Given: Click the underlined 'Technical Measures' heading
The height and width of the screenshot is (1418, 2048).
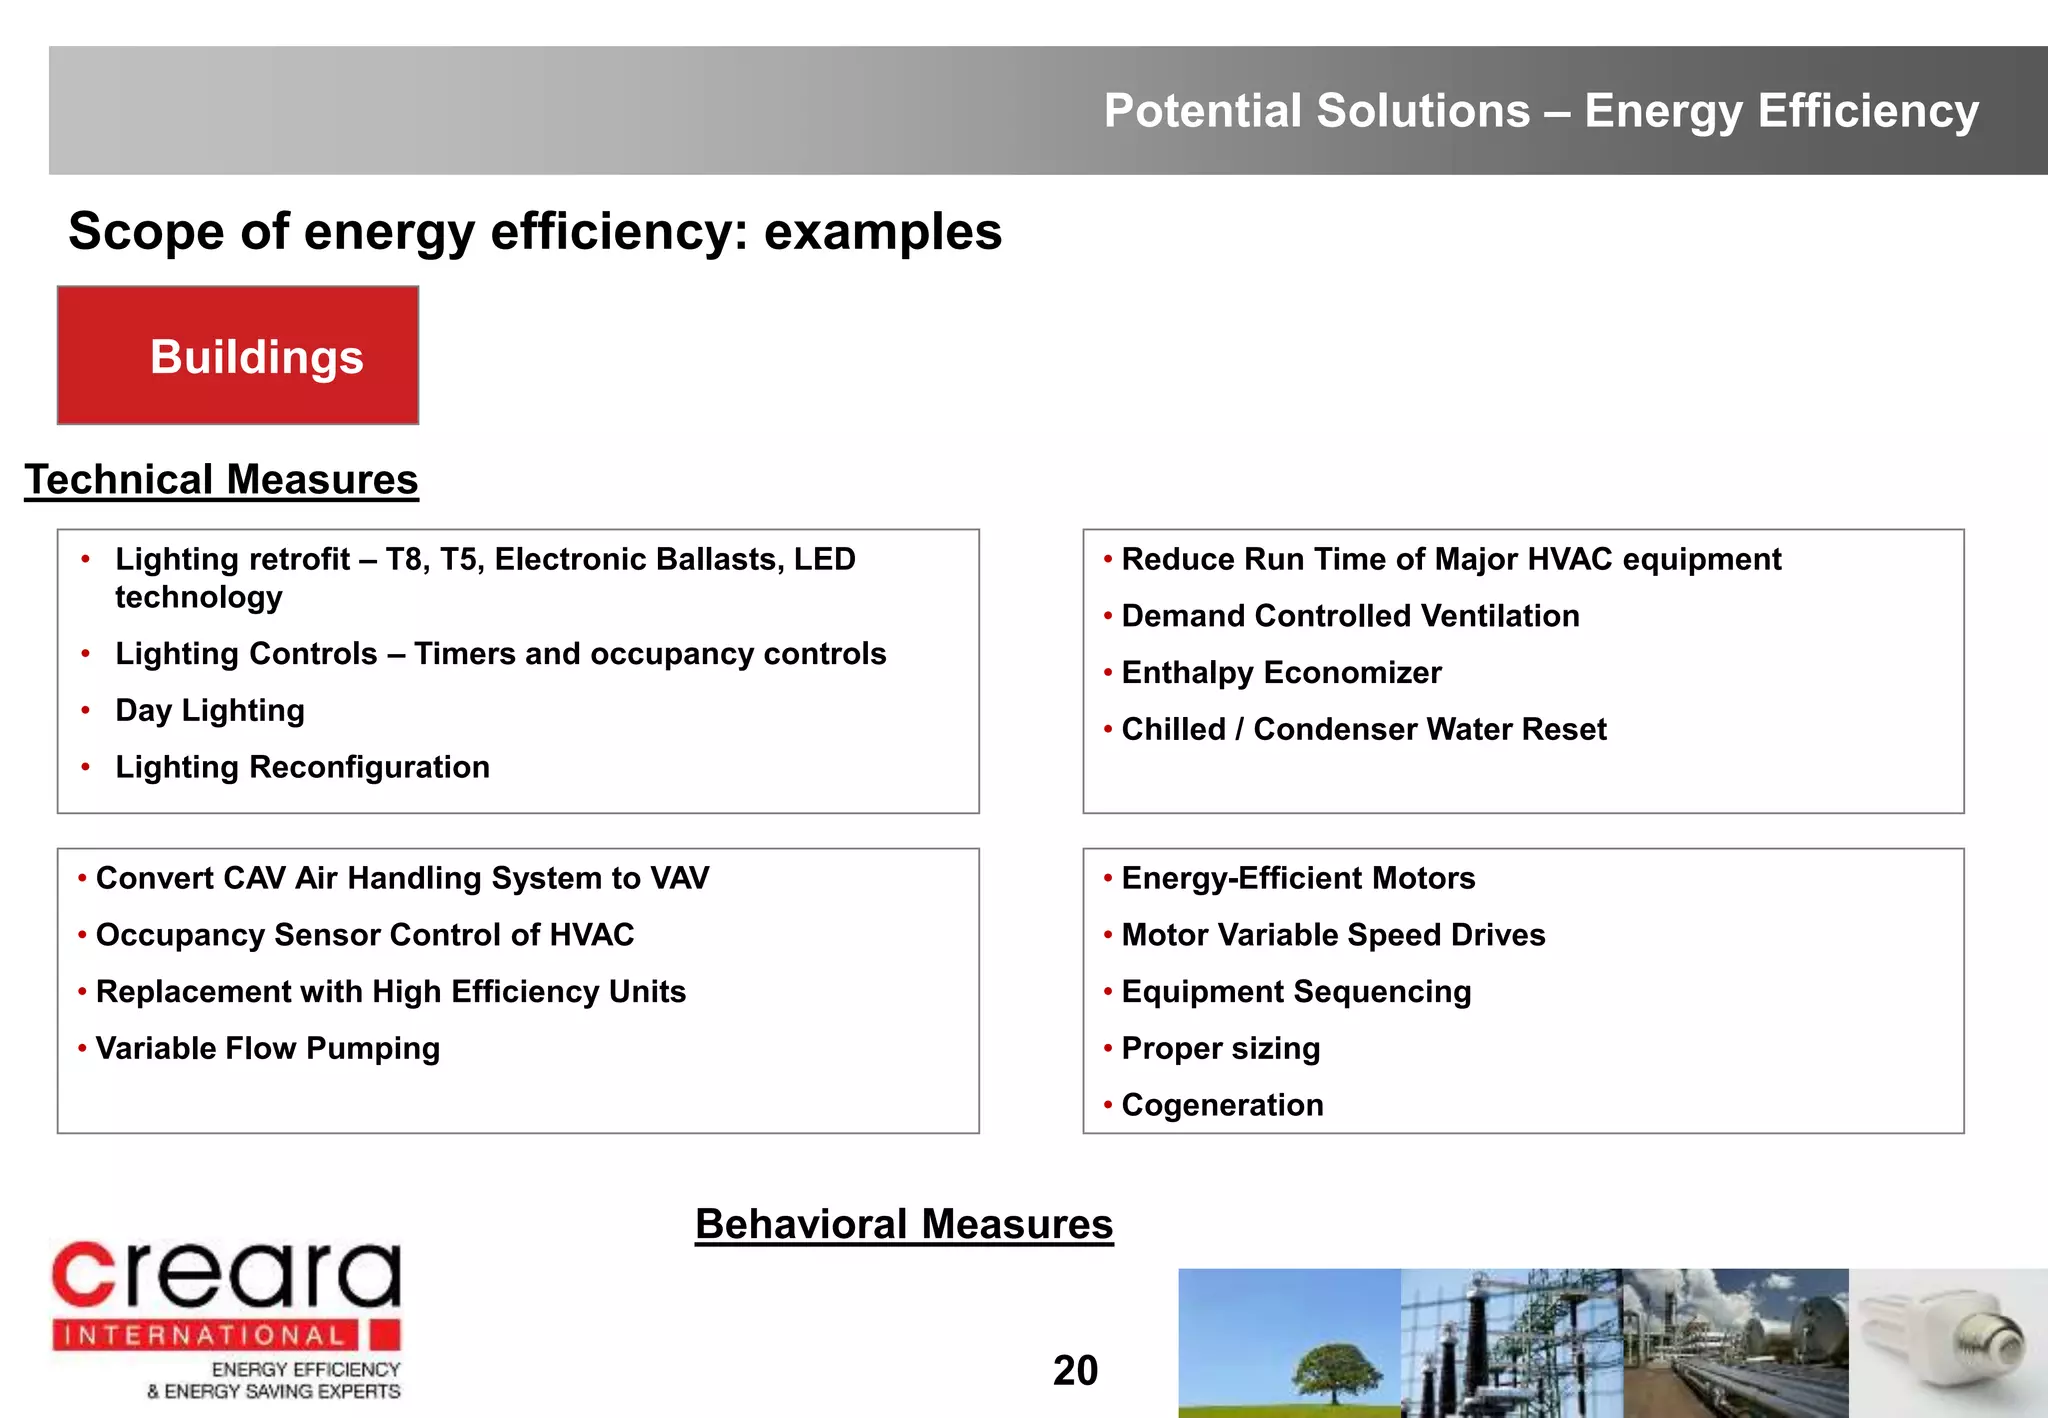Looking at the screenshot, I should (221, 480).
